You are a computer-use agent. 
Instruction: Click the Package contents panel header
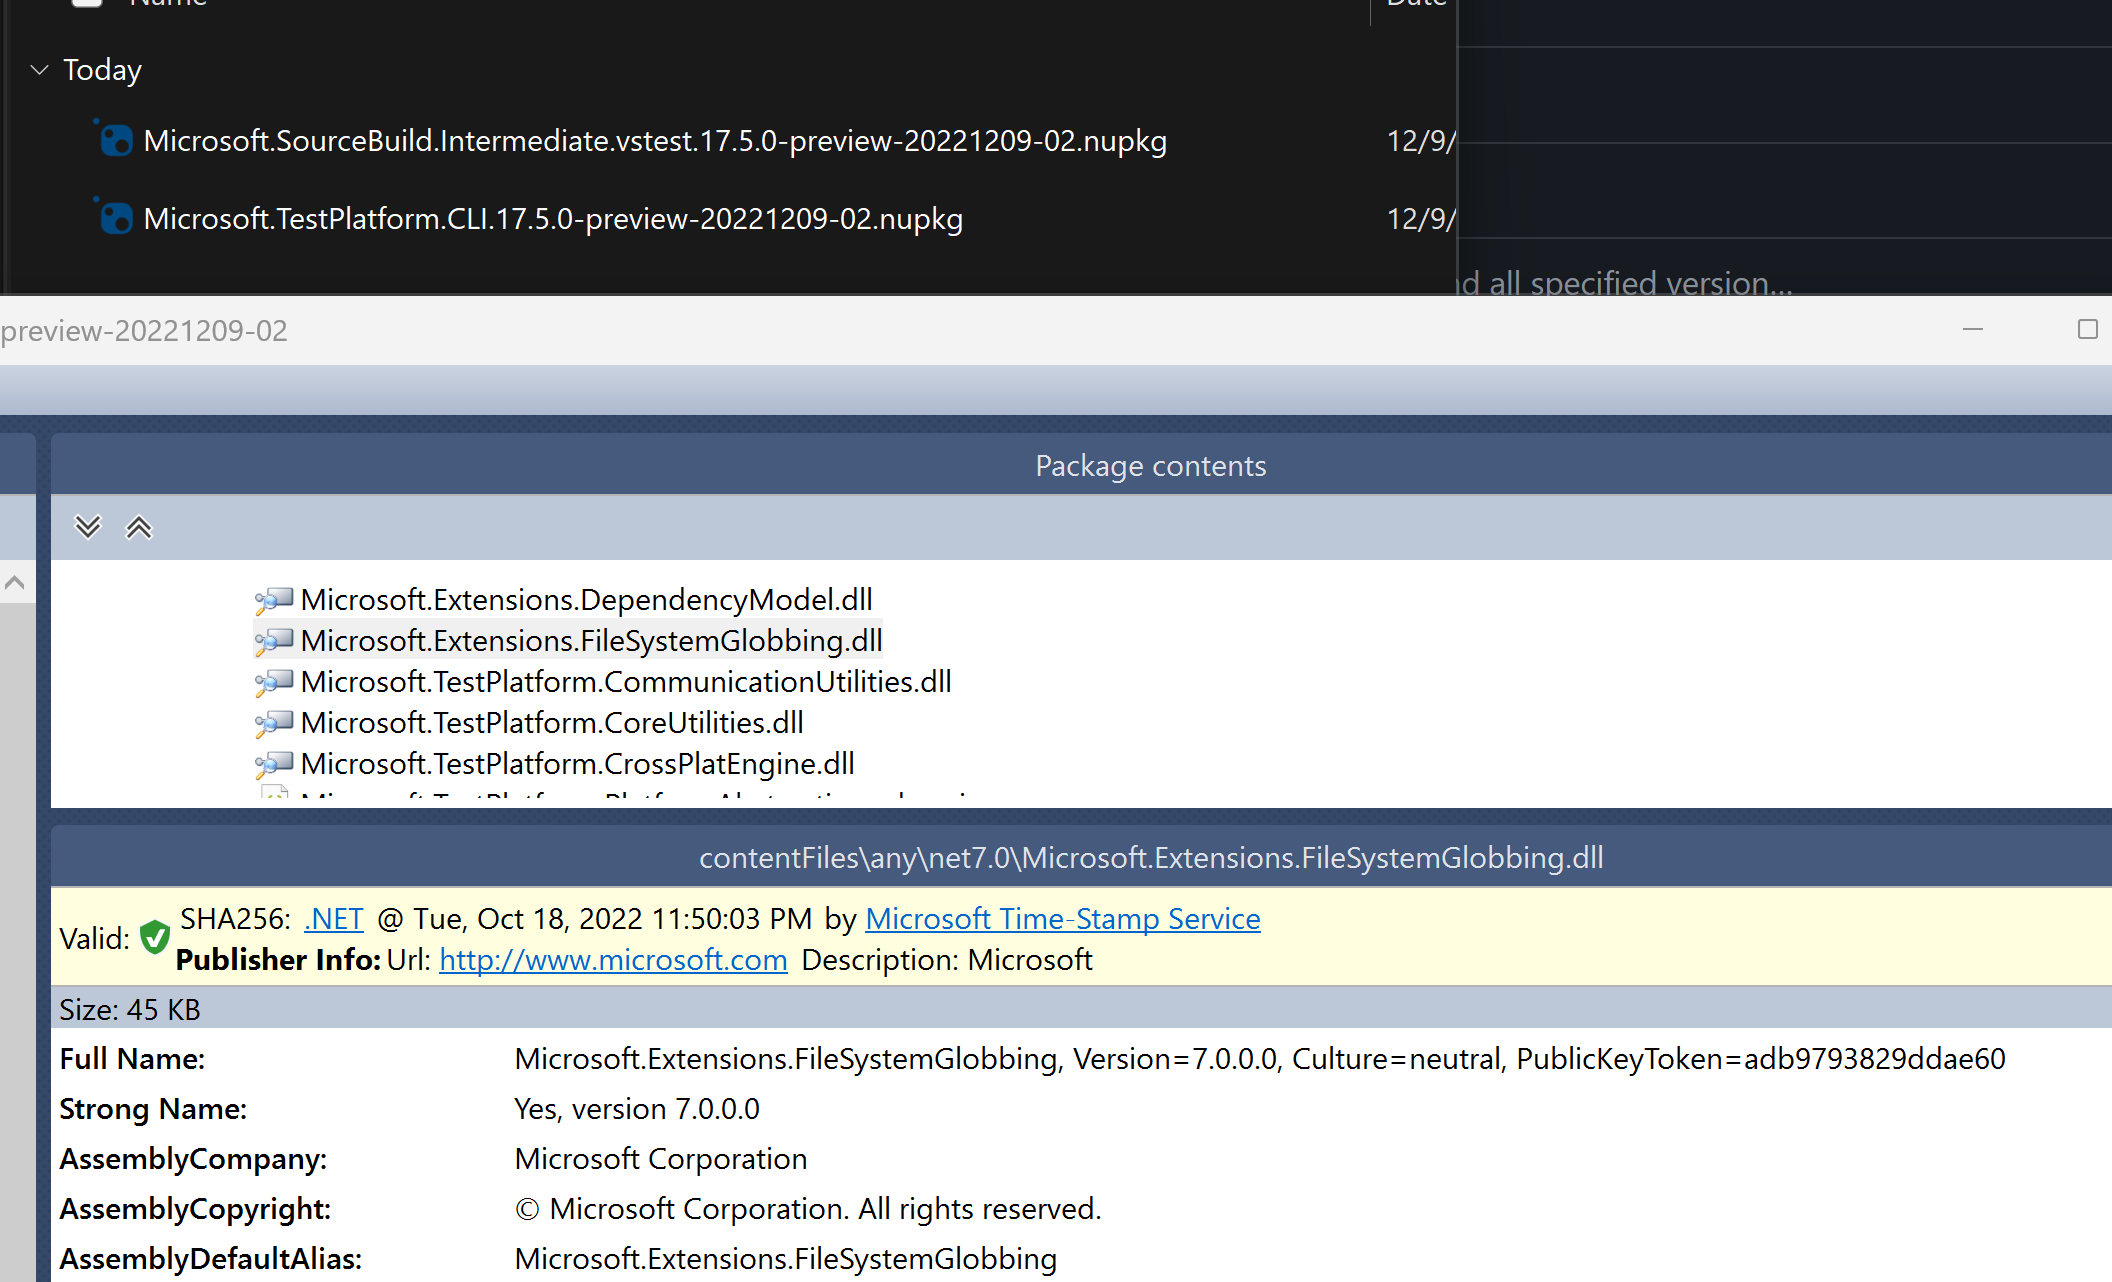pos(1150,466)
